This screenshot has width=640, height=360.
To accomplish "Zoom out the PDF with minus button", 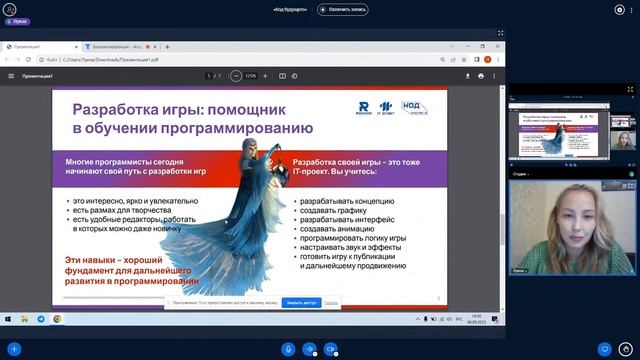I will point(236,76).
